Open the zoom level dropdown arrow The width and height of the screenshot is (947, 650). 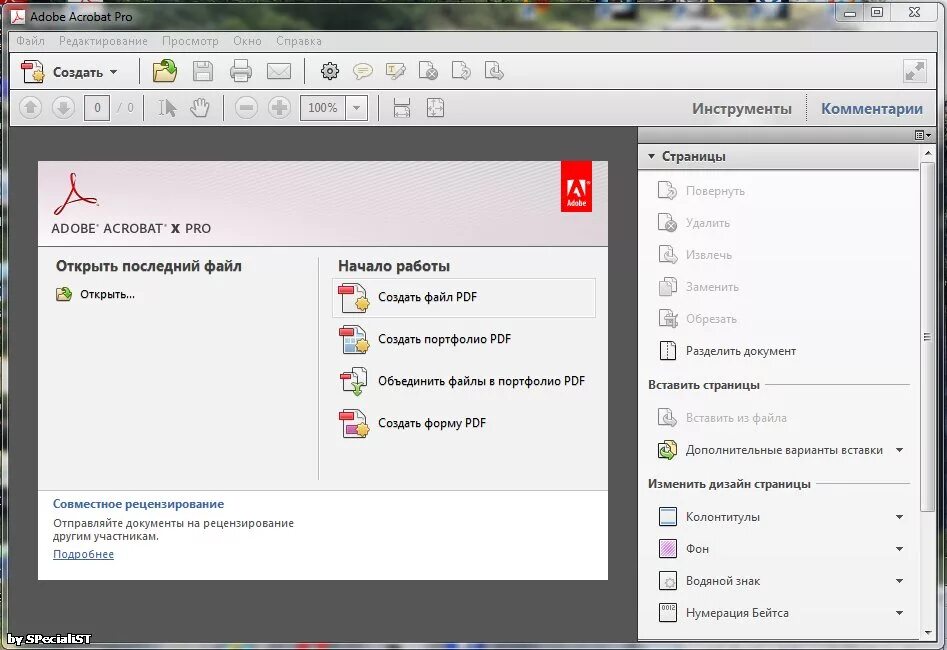(x=357, y=108)
